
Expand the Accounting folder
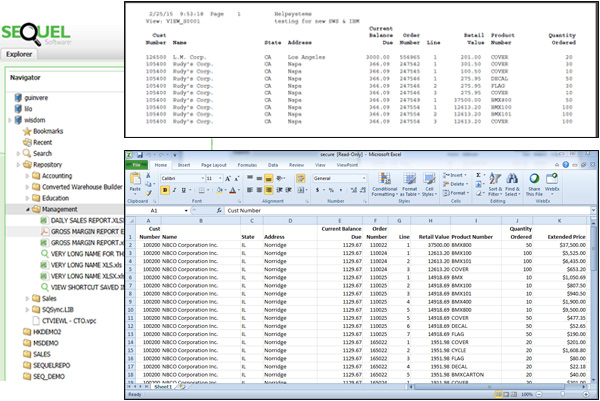pos(27,176)
